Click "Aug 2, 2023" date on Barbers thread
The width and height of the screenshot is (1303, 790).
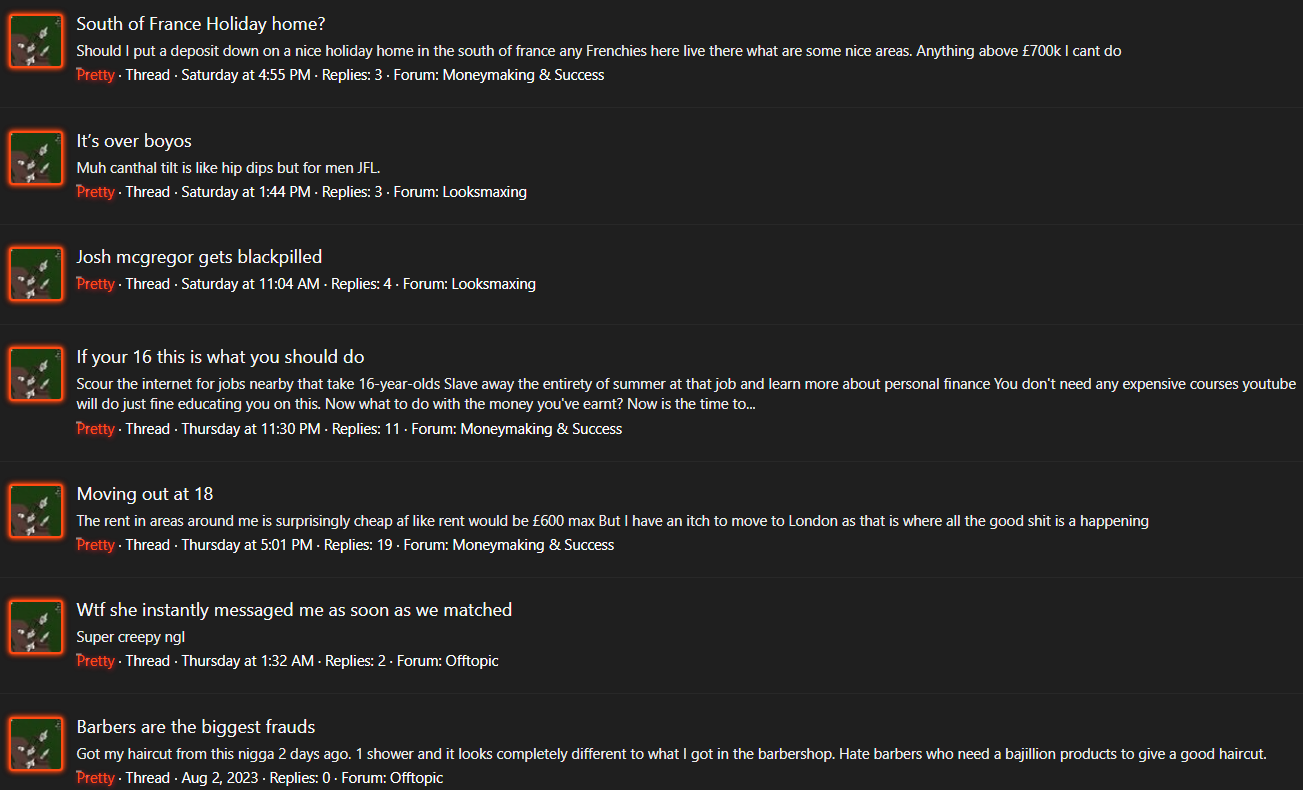(x=219, y=778)
